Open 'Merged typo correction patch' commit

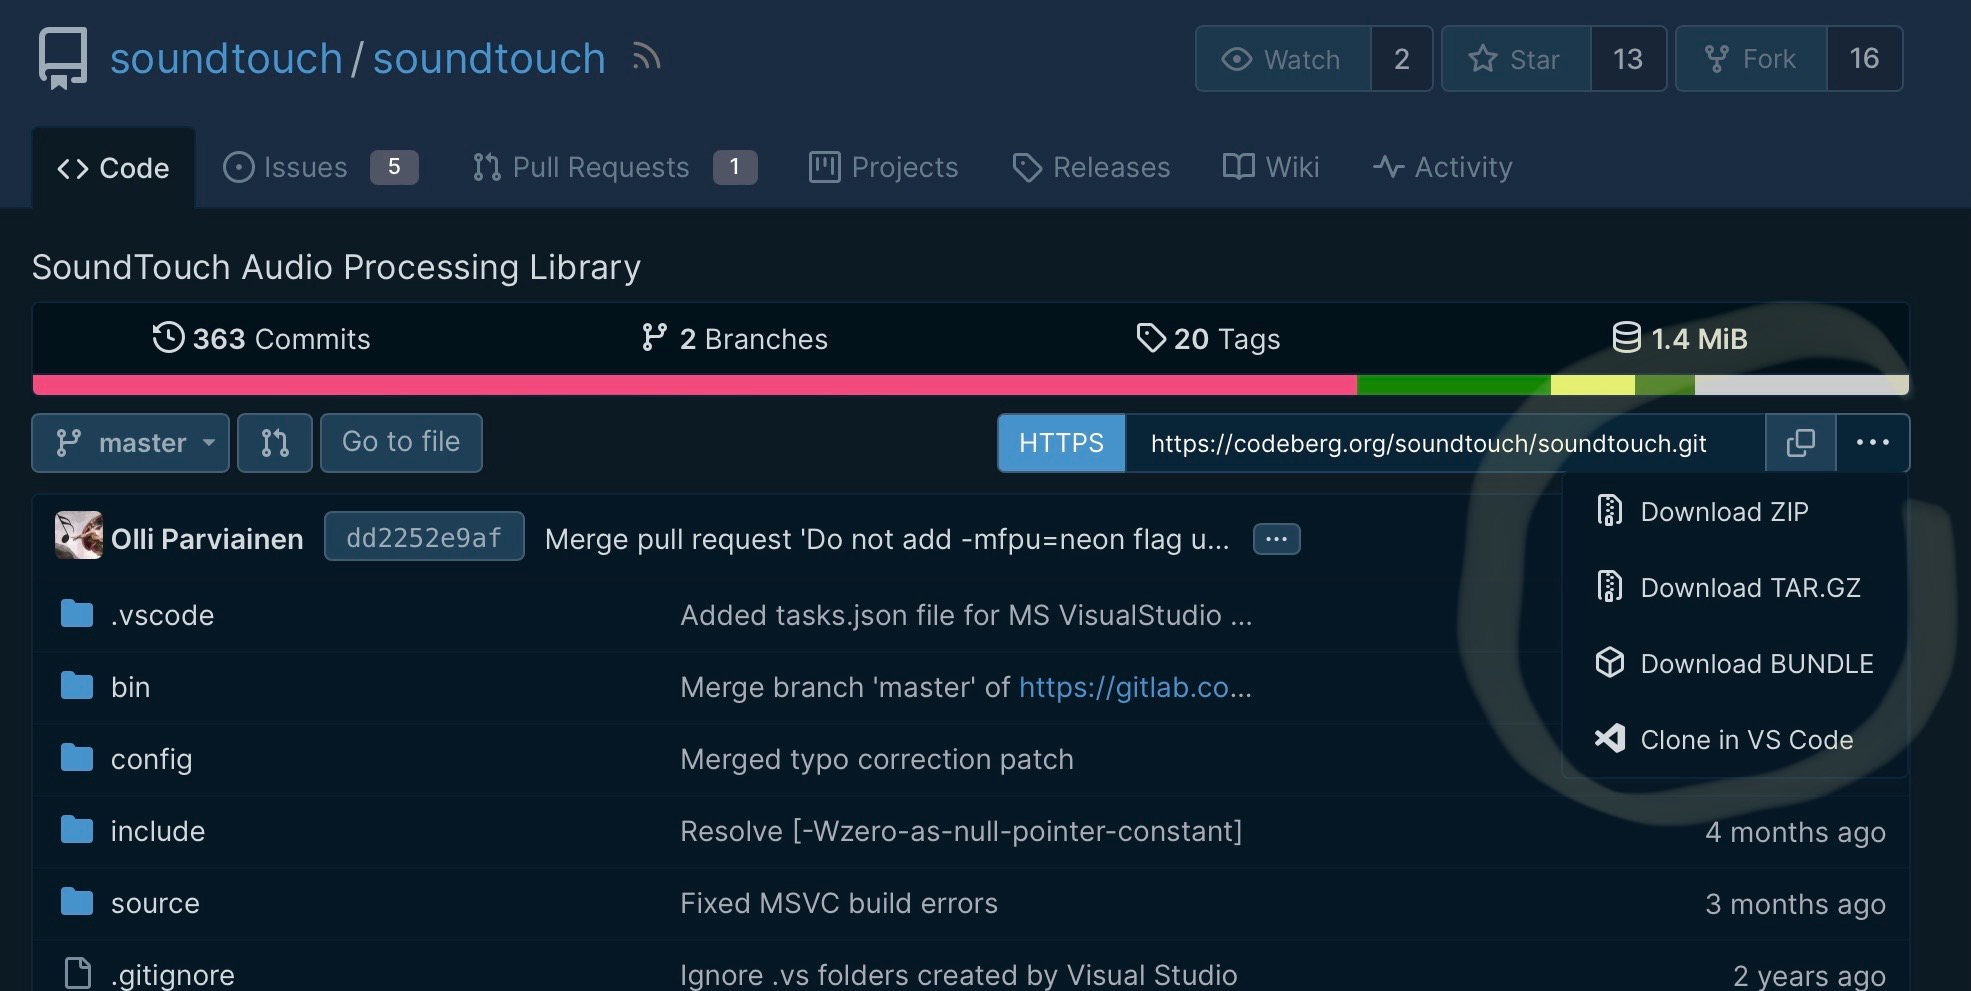click(877, 760)
